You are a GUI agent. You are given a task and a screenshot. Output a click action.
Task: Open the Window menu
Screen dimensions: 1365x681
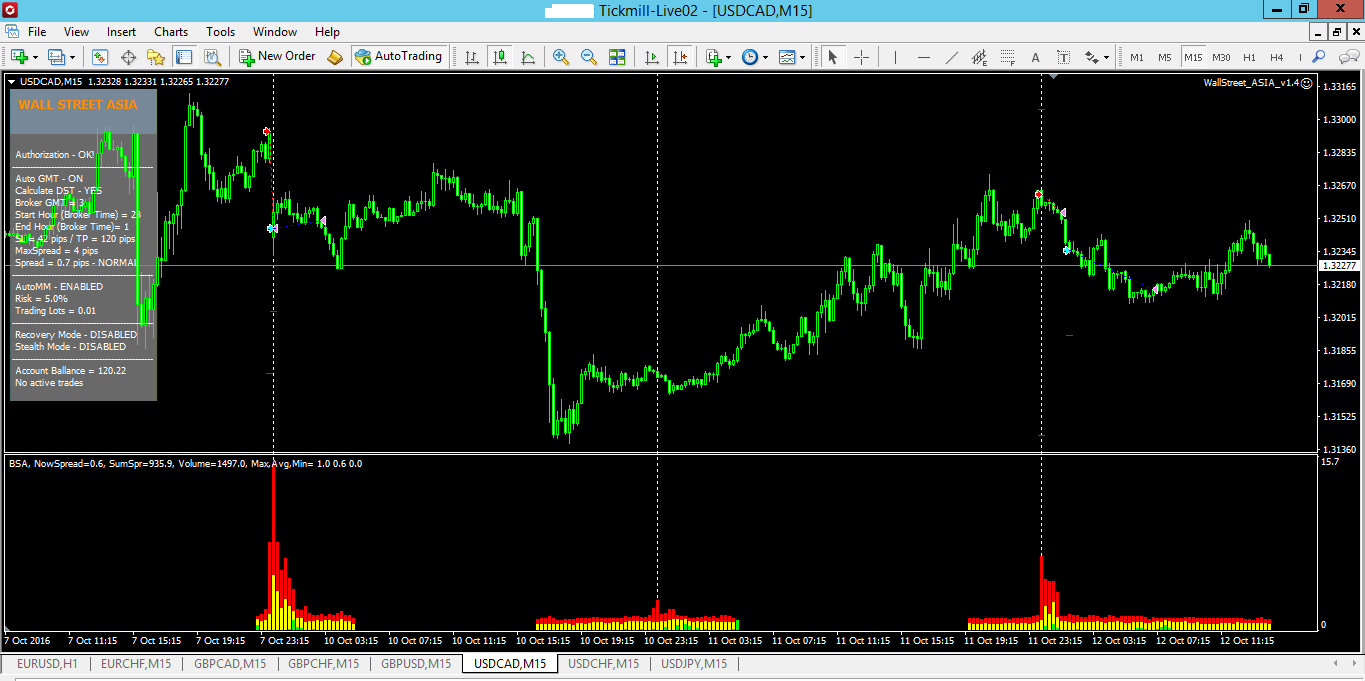point(275,32)
